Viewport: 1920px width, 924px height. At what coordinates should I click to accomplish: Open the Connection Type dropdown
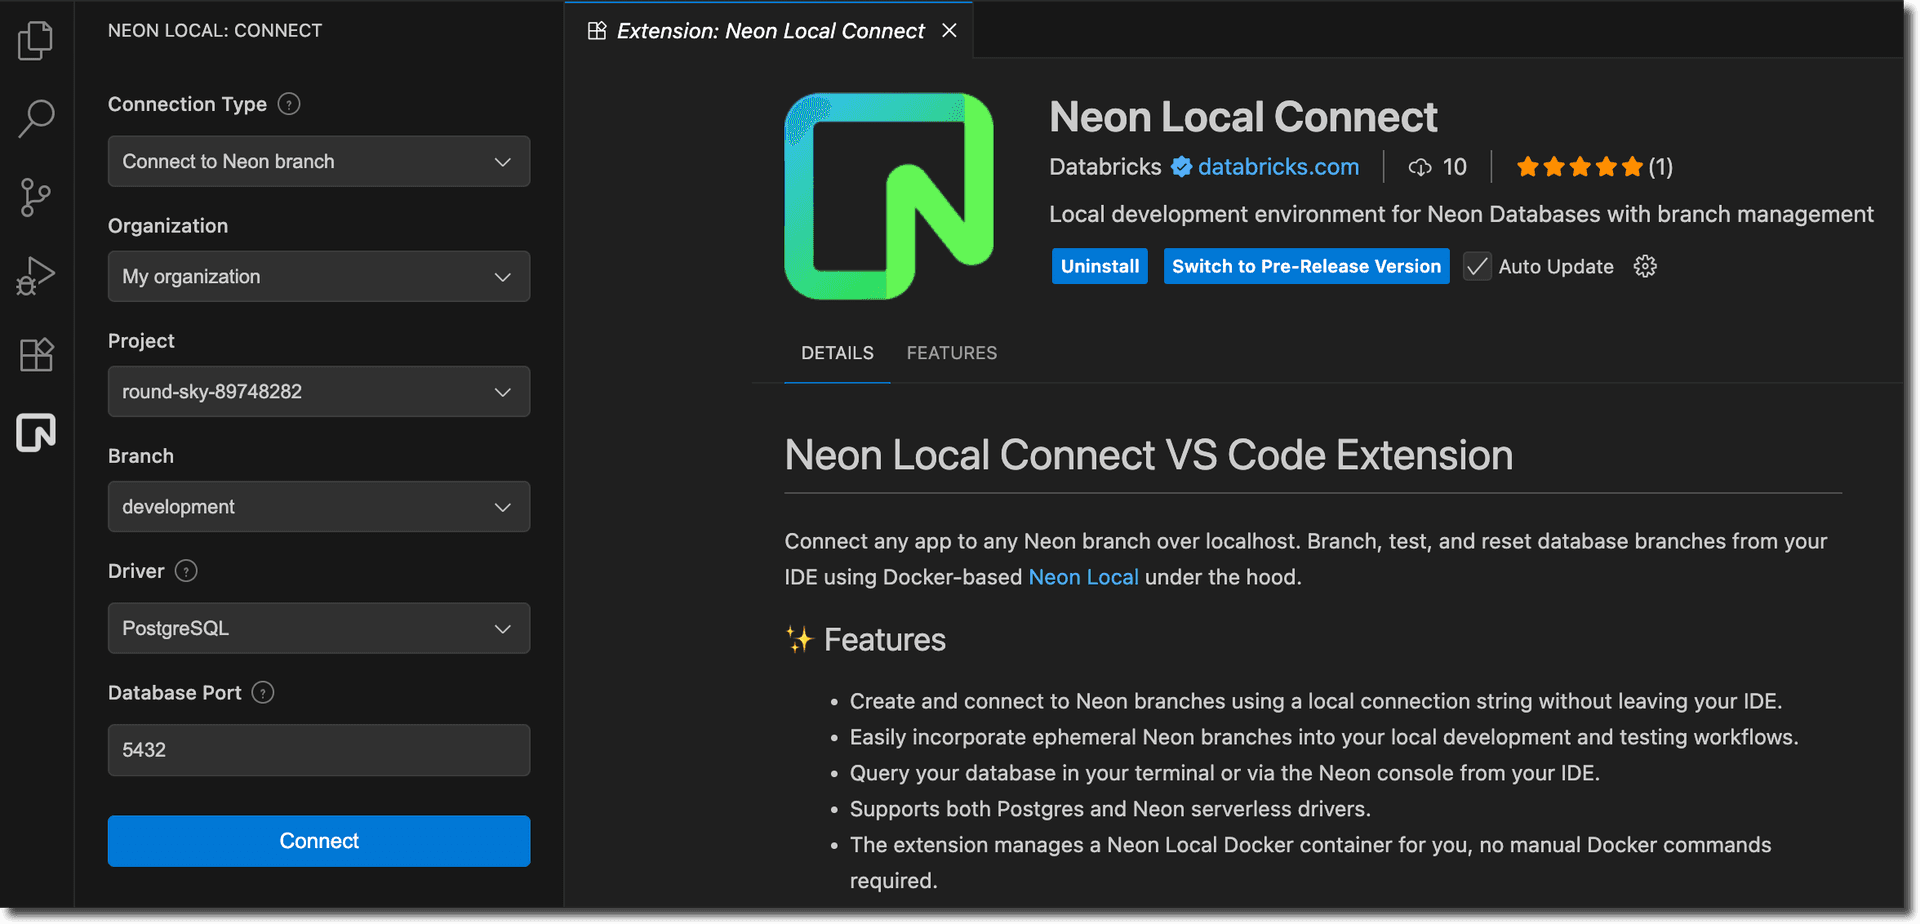click(x=318, y=161)
